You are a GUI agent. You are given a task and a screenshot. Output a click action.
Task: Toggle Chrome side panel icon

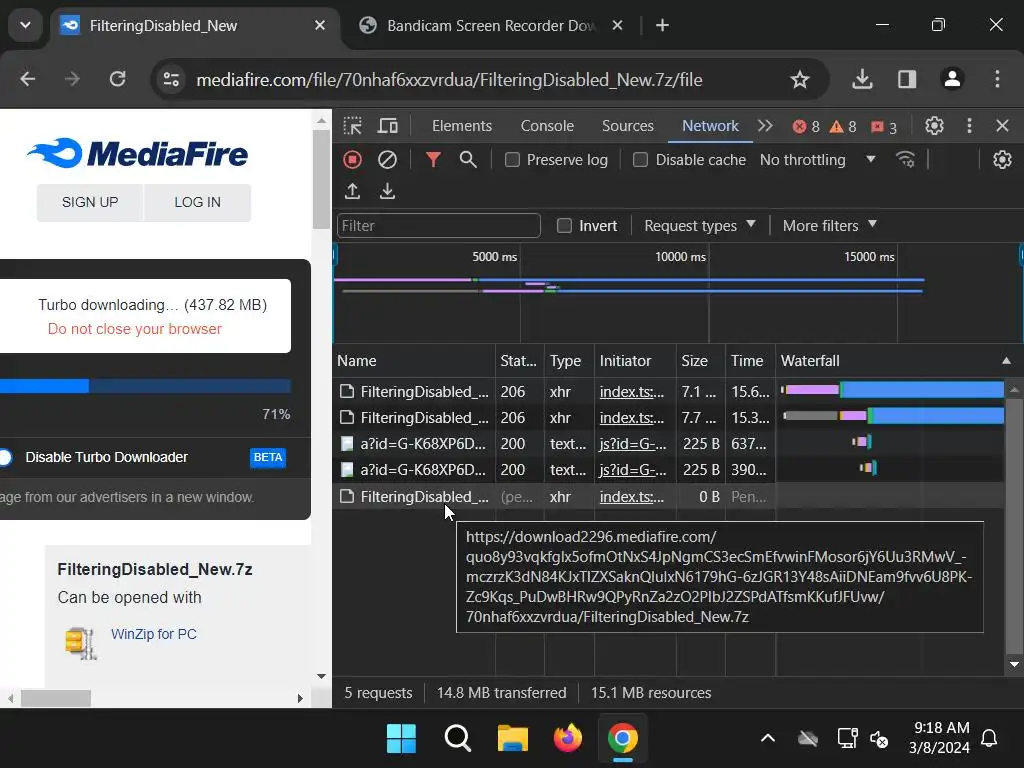(x=907, y=79)
